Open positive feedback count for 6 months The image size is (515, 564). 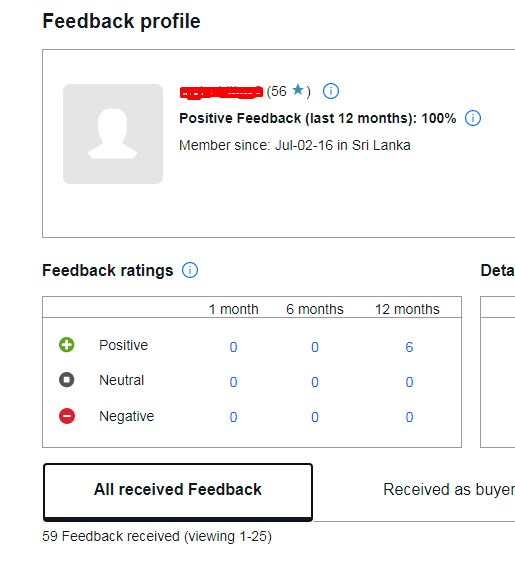[x=315, y=347]
